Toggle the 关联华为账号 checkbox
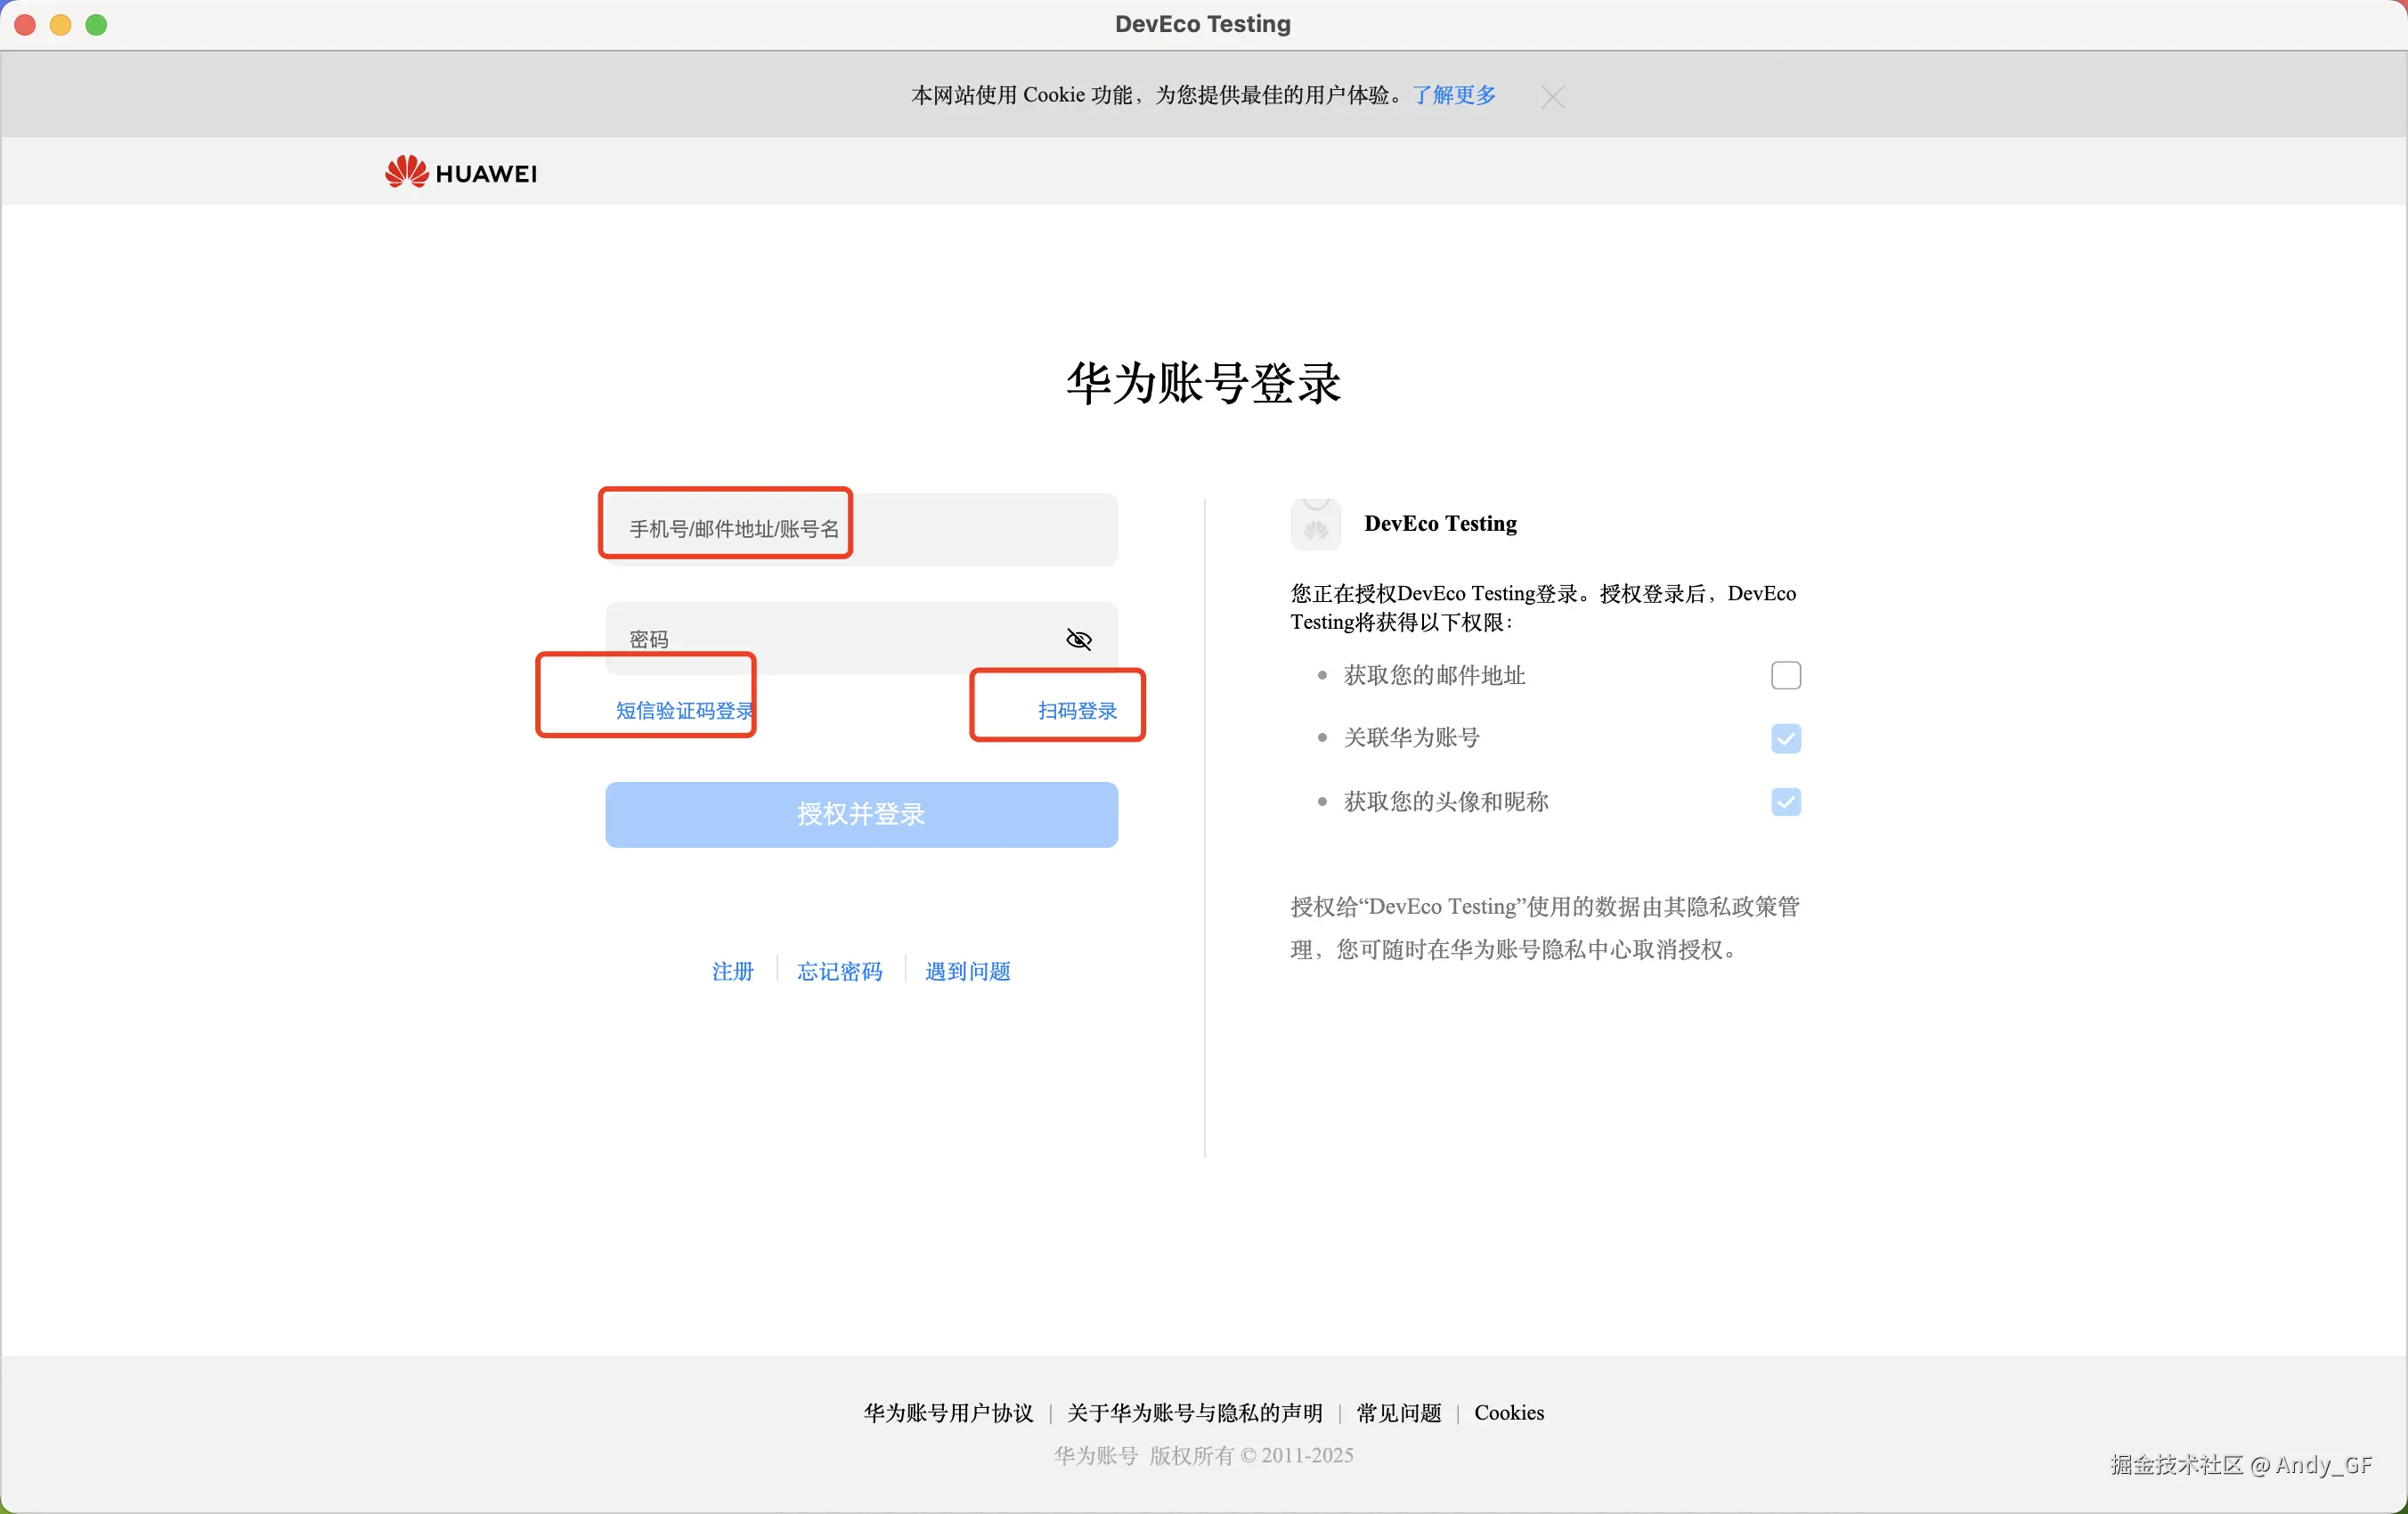Viewport: 2408px width, 1514px height. tap(1785, 739)
